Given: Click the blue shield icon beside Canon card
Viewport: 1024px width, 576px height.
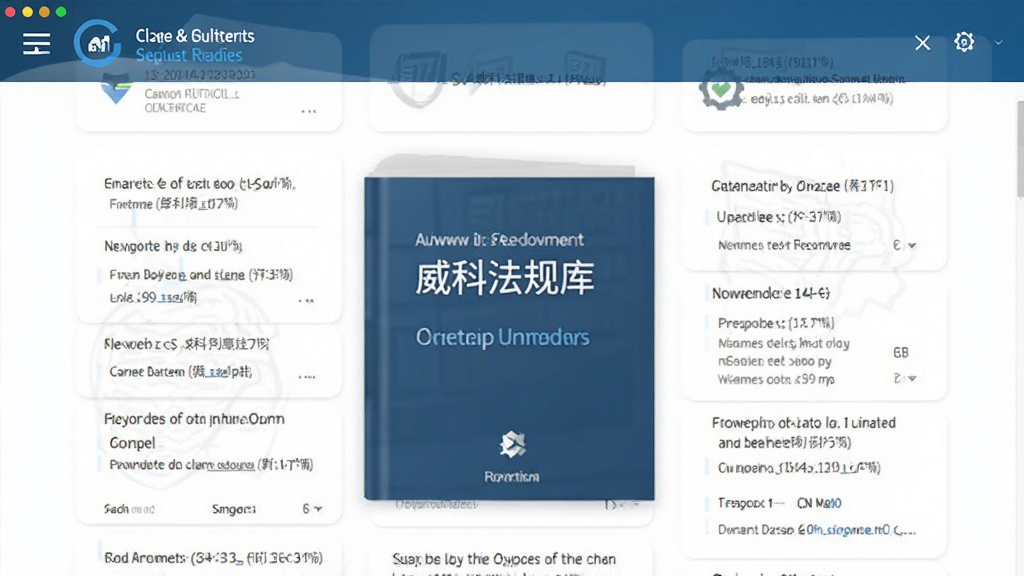Looking at the screenshot, I should (116, 89).
